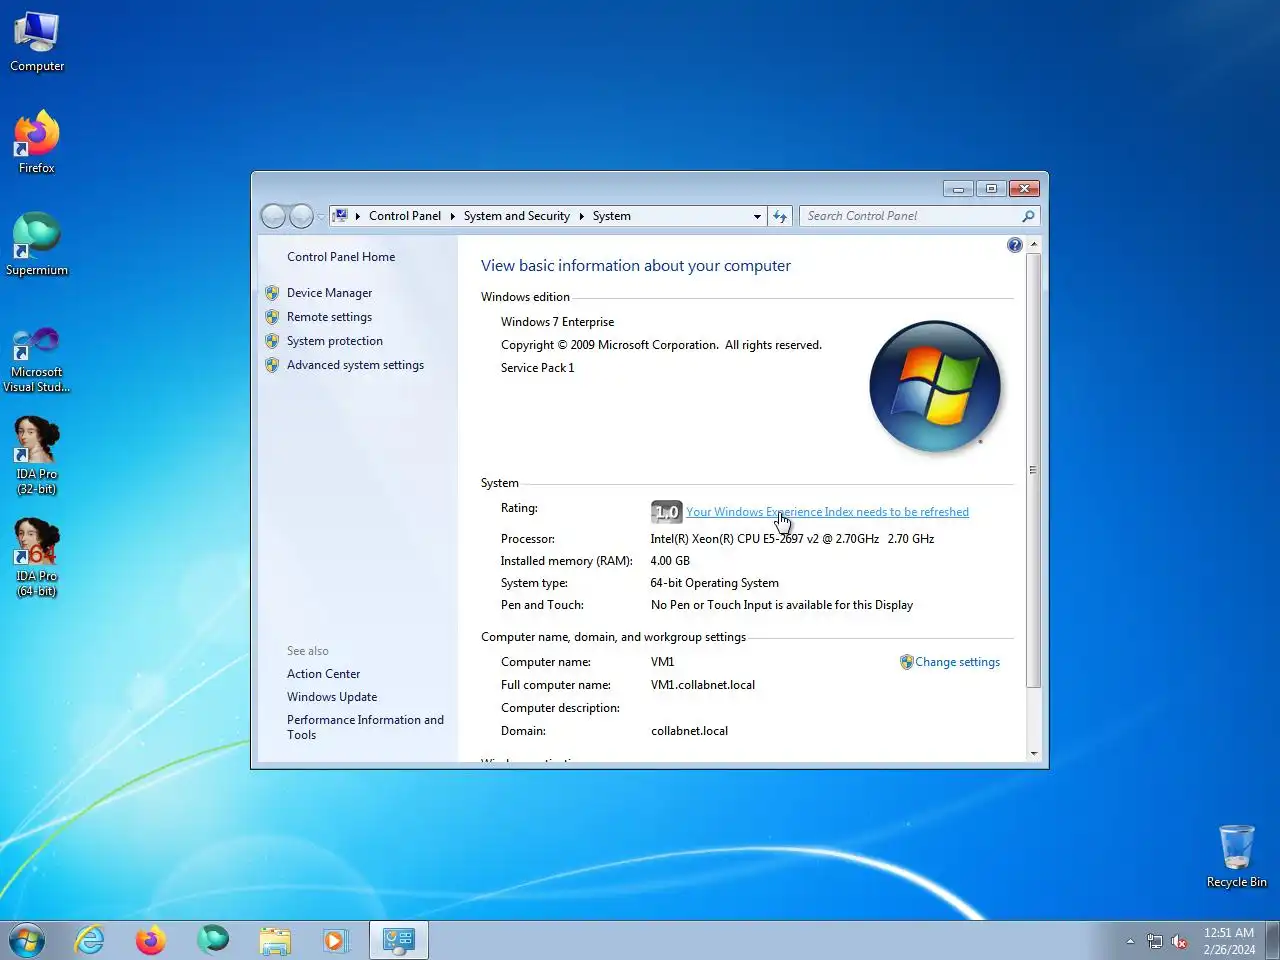Screen dimensions: 1280x960
Task: Click the VM1.collabnet.local full computer name
Action: tap(703, 685)
